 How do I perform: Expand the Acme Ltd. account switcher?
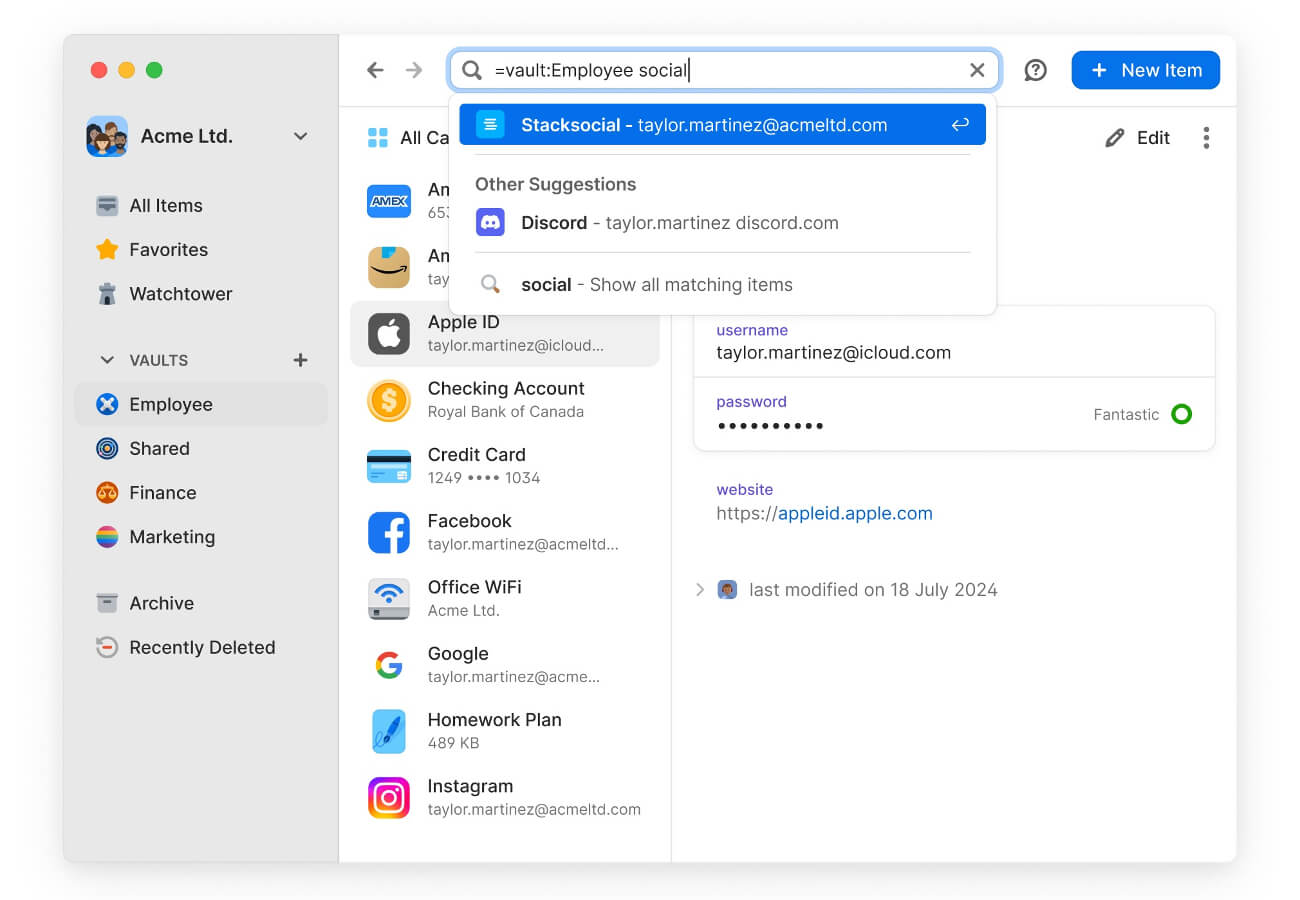click(301, 136)
